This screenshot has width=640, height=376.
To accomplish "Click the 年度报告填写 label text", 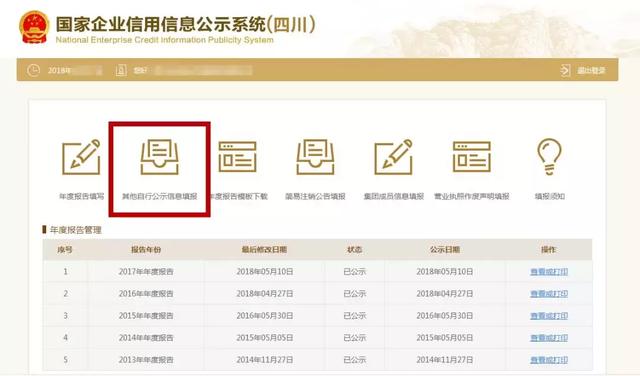I will 82,196.
